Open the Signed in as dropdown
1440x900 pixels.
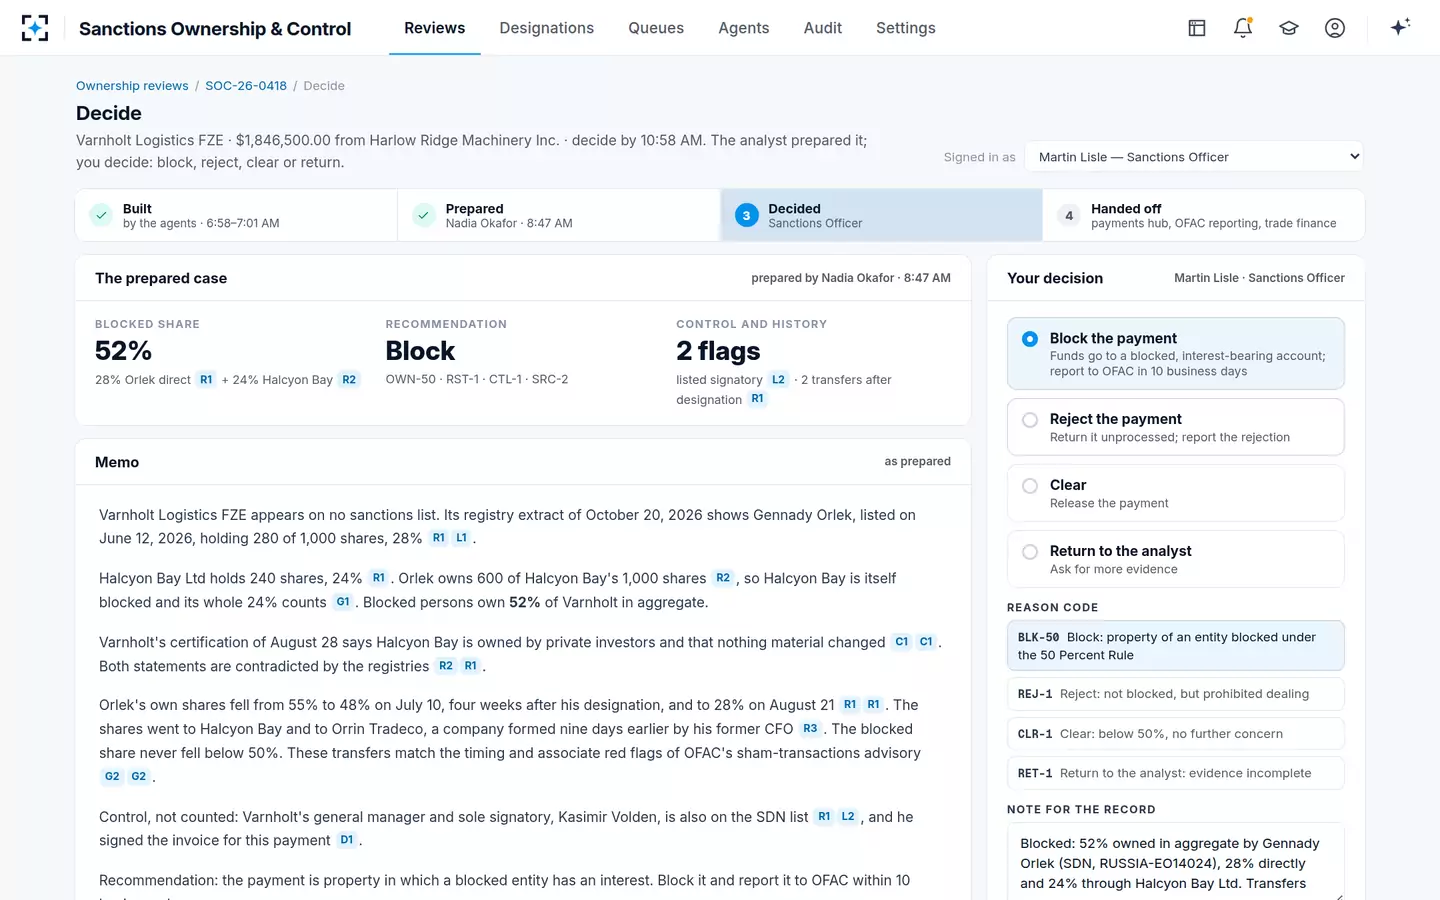tap(1195, 157)
